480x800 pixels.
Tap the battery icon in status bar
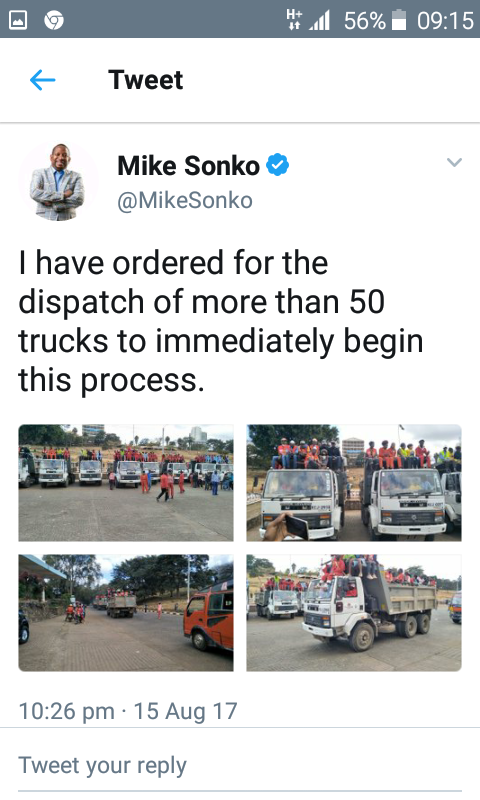[x=399, y=20]
